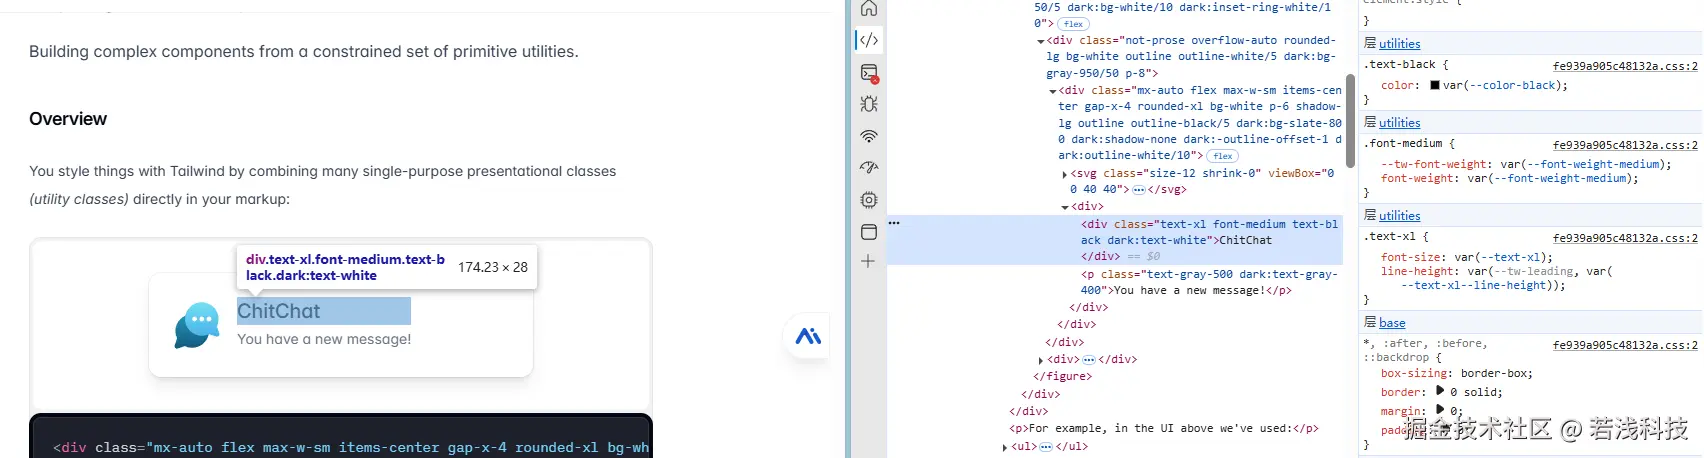Click the .font-medium selector

(x=1403, y=143)
